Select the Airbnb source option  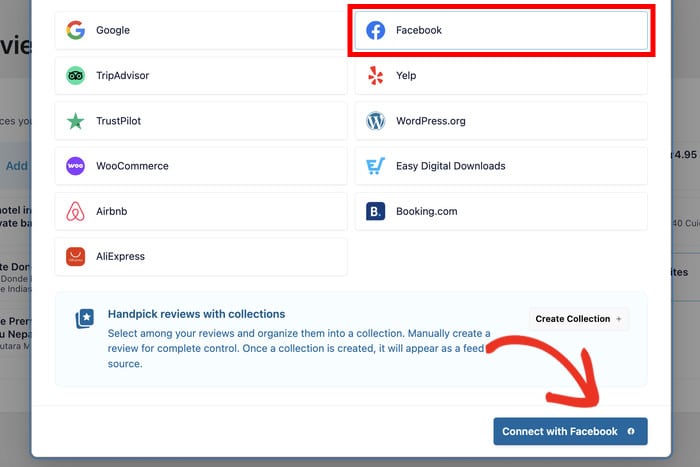pos(201,211)
